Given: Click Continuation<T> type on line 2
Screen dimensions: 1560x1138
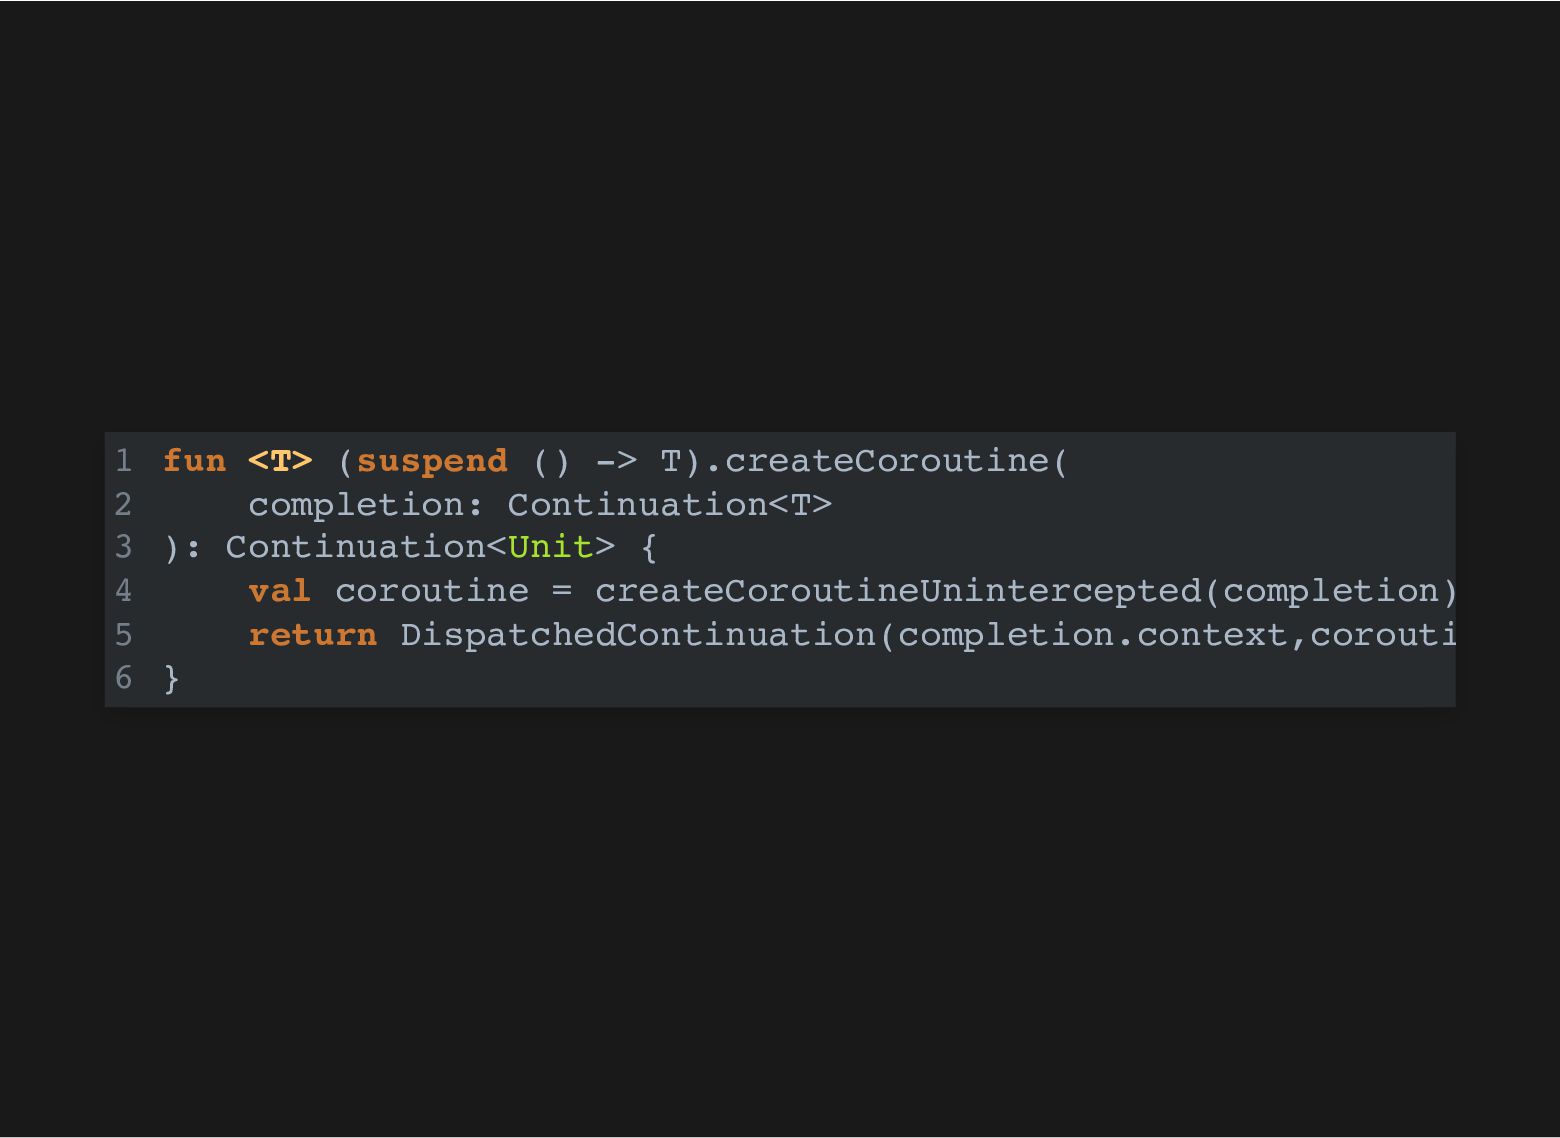Looking at the screenshot, I should coord(669,505).
